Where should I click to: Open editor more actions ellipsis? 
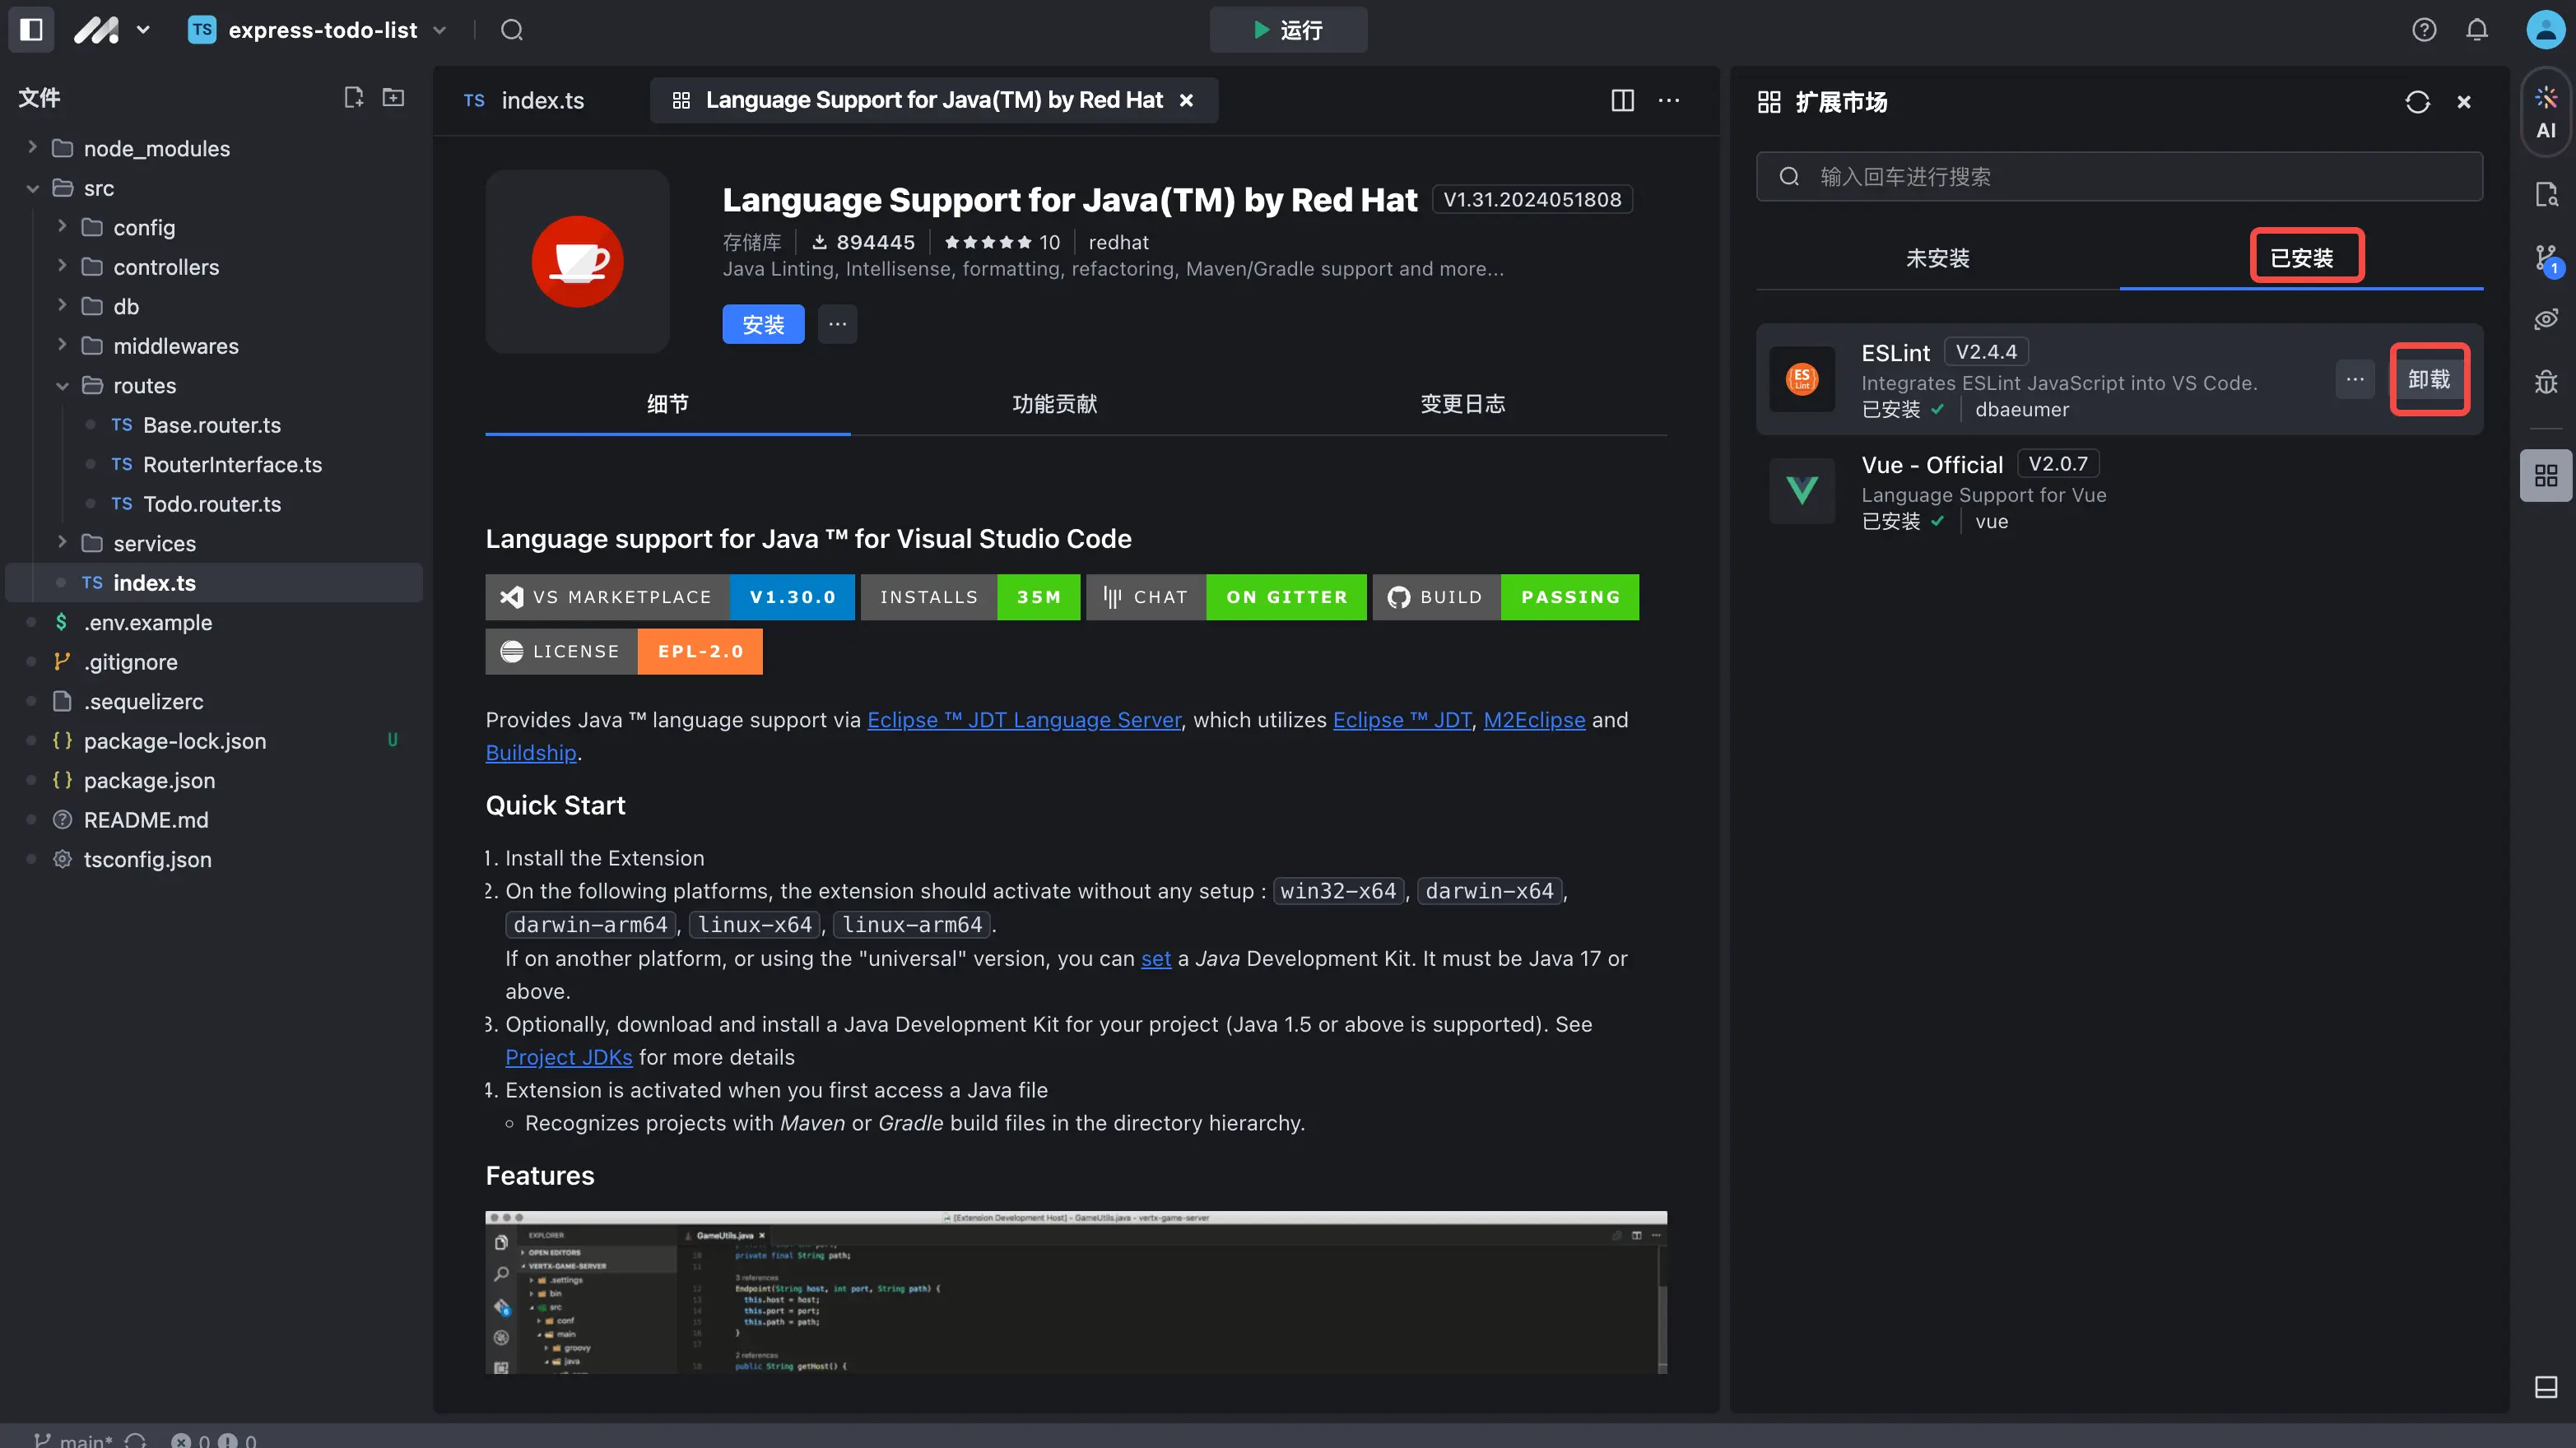point(1669,100)
